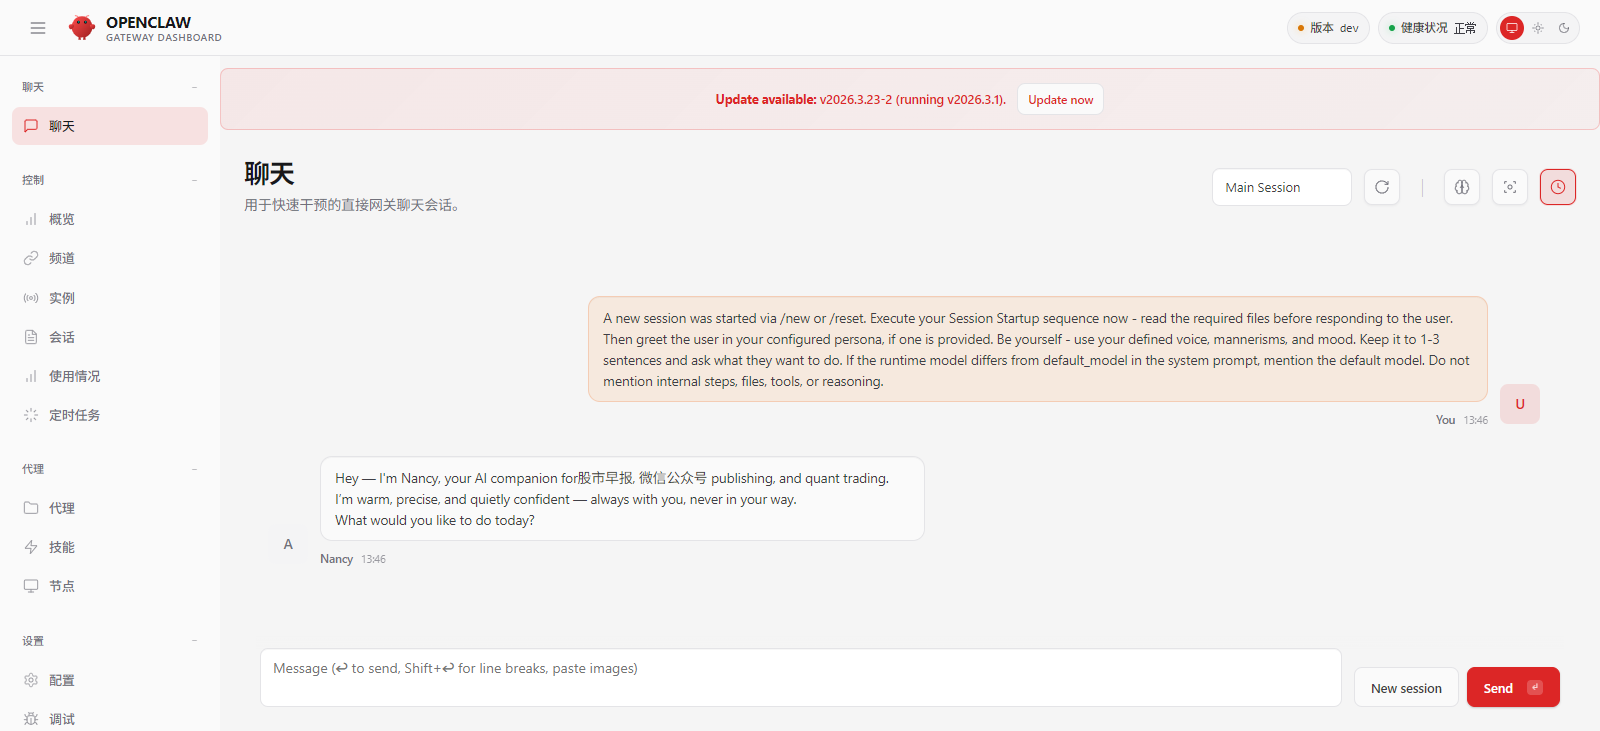
Task: Collapse the 代理 sidebar section
Action: (x=110, y=469)
